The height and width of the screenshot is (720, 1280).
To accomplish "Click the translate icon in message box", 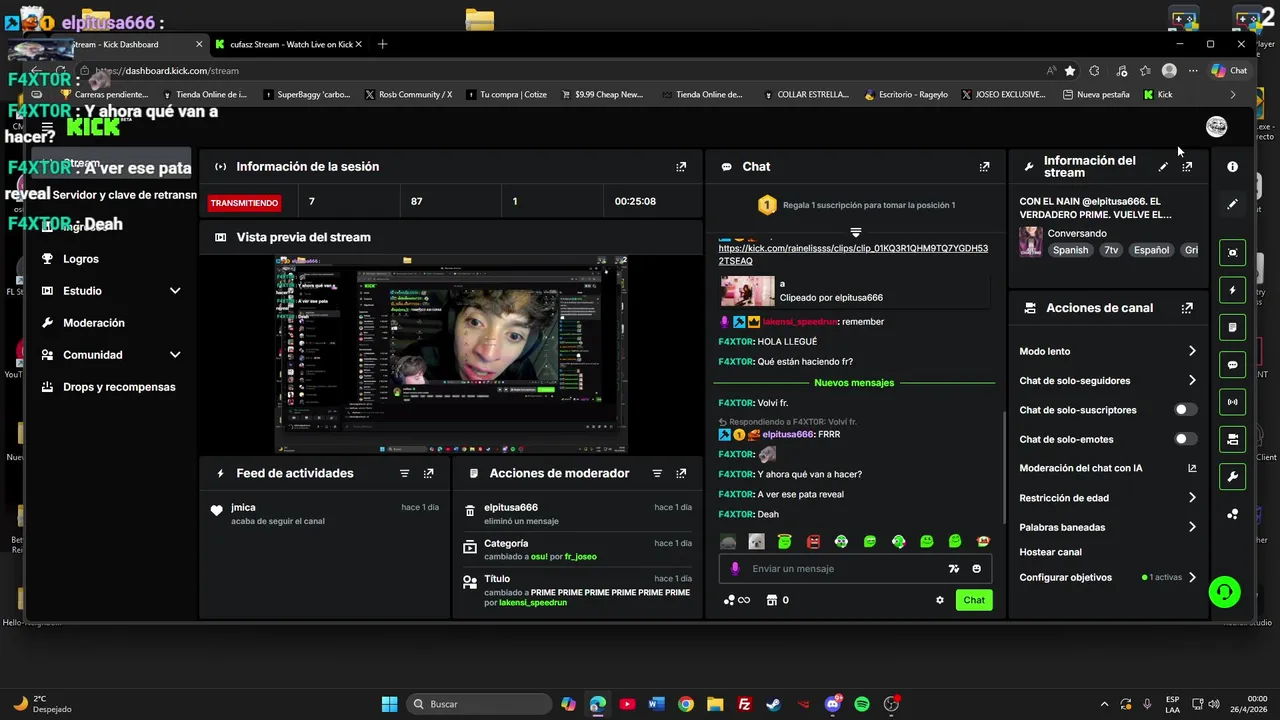I will (x=953, y=569).
